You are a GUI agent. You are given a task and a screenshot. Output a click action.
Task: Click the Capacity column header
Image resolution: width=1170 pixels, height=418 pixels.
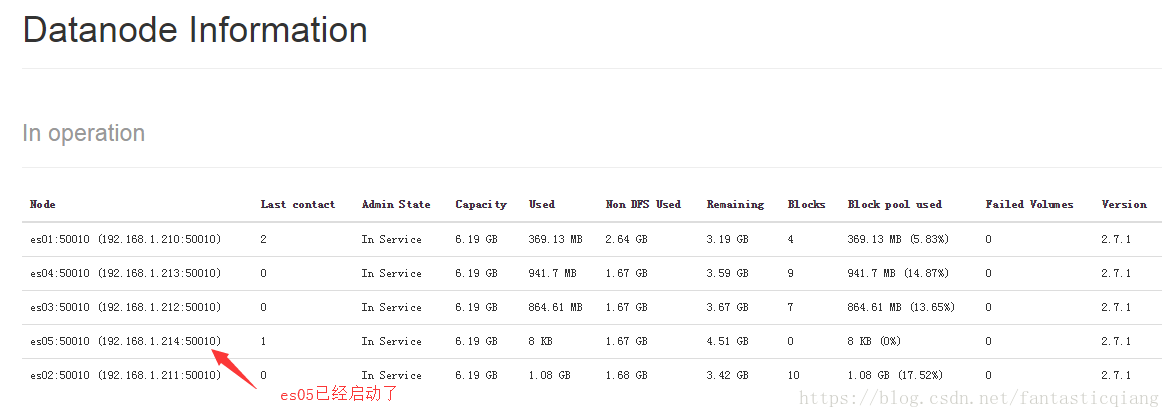(481, 204)
